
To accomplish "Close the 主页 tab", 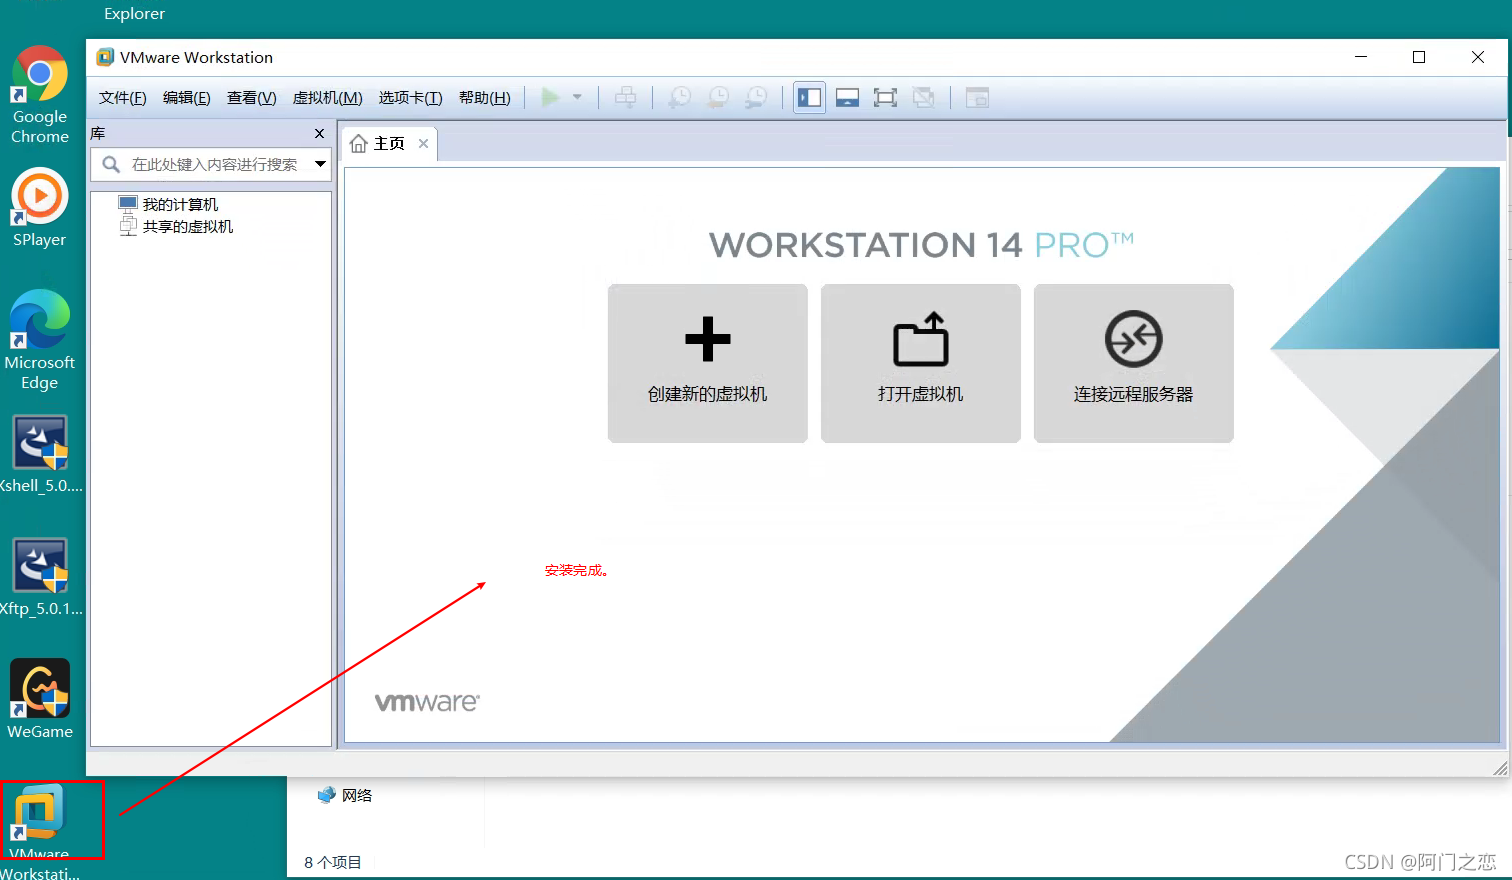I will pyautogui.click(x=423, y=143).
